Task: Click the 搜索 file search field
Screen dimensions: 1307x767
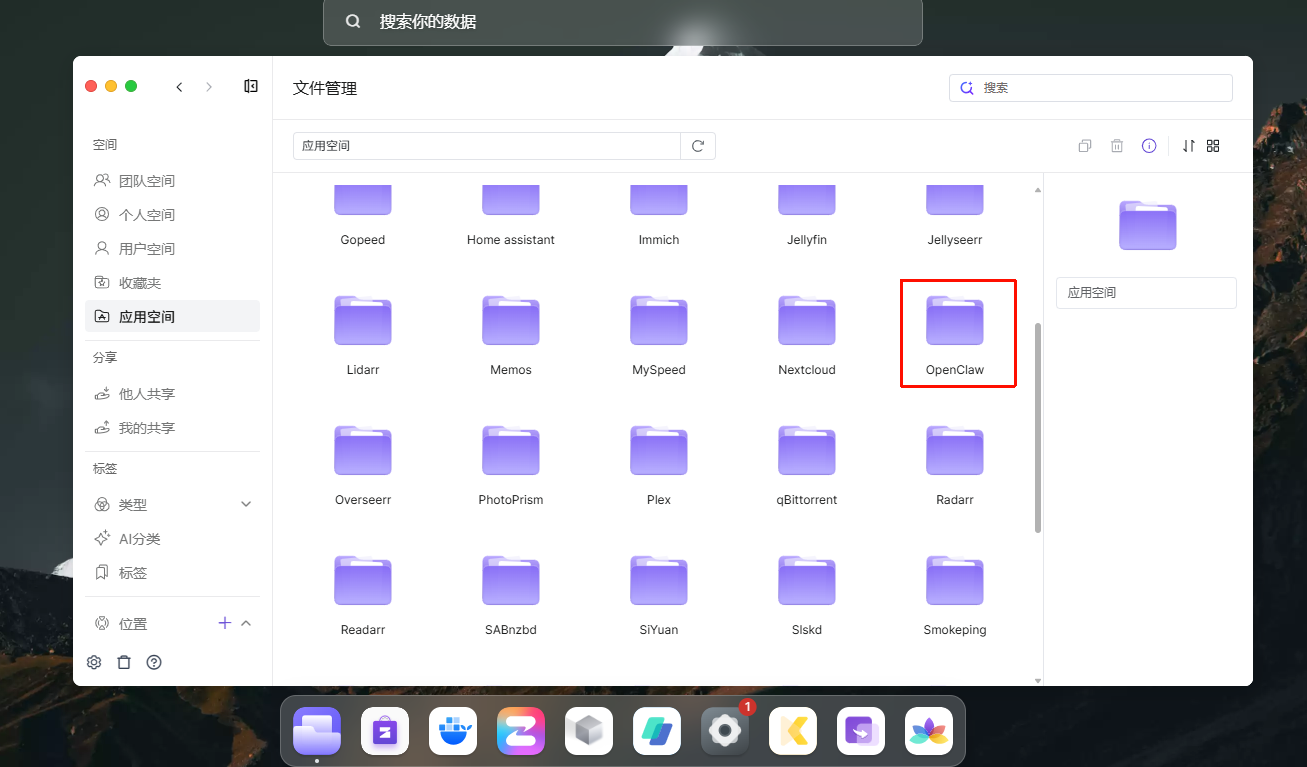Action: click(x=1100, y=88)
